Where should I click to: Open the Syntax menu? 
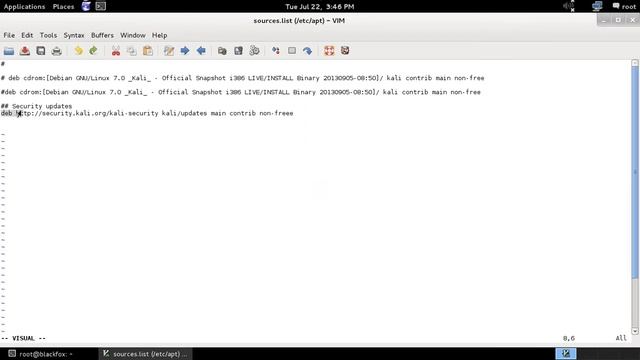pos(74,36)
